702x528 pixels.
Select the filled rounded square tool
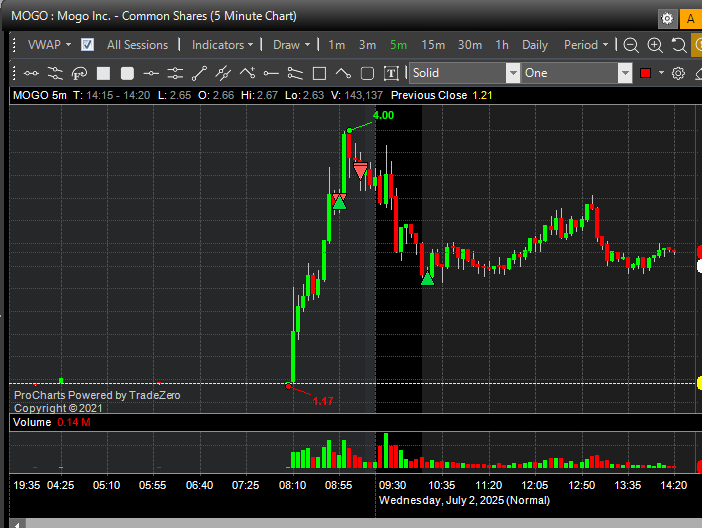point(127,73)
